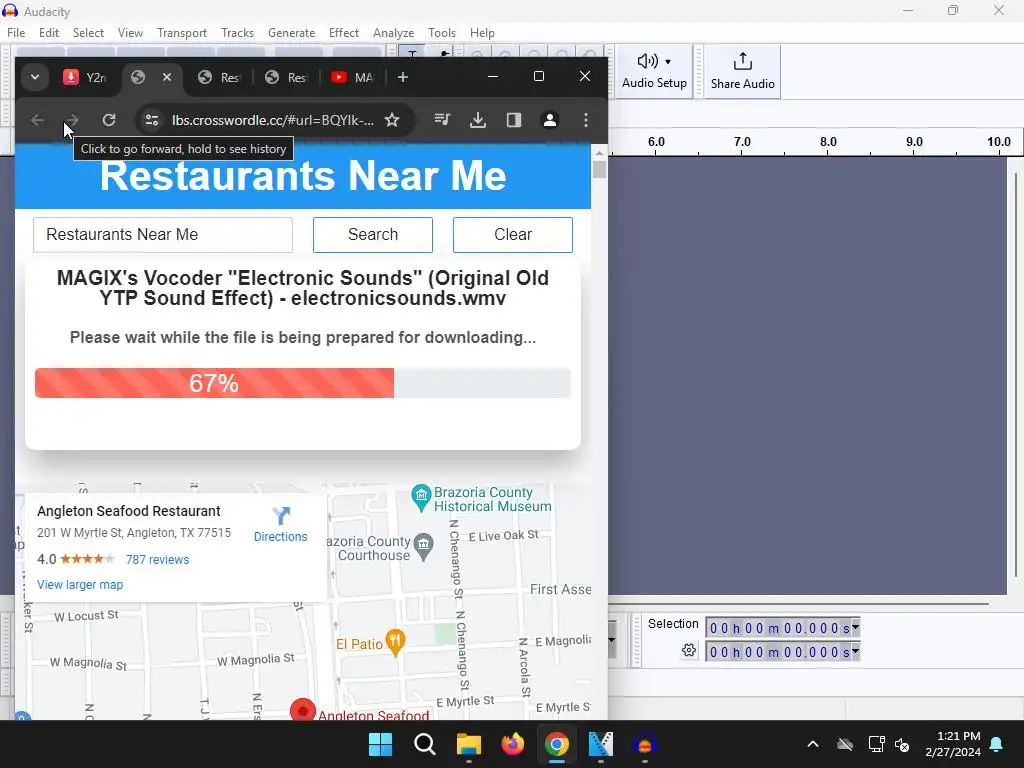The image size is (1024, 768).
Task: Switch to the YouTube MAGIX tab
Action: 353,77
